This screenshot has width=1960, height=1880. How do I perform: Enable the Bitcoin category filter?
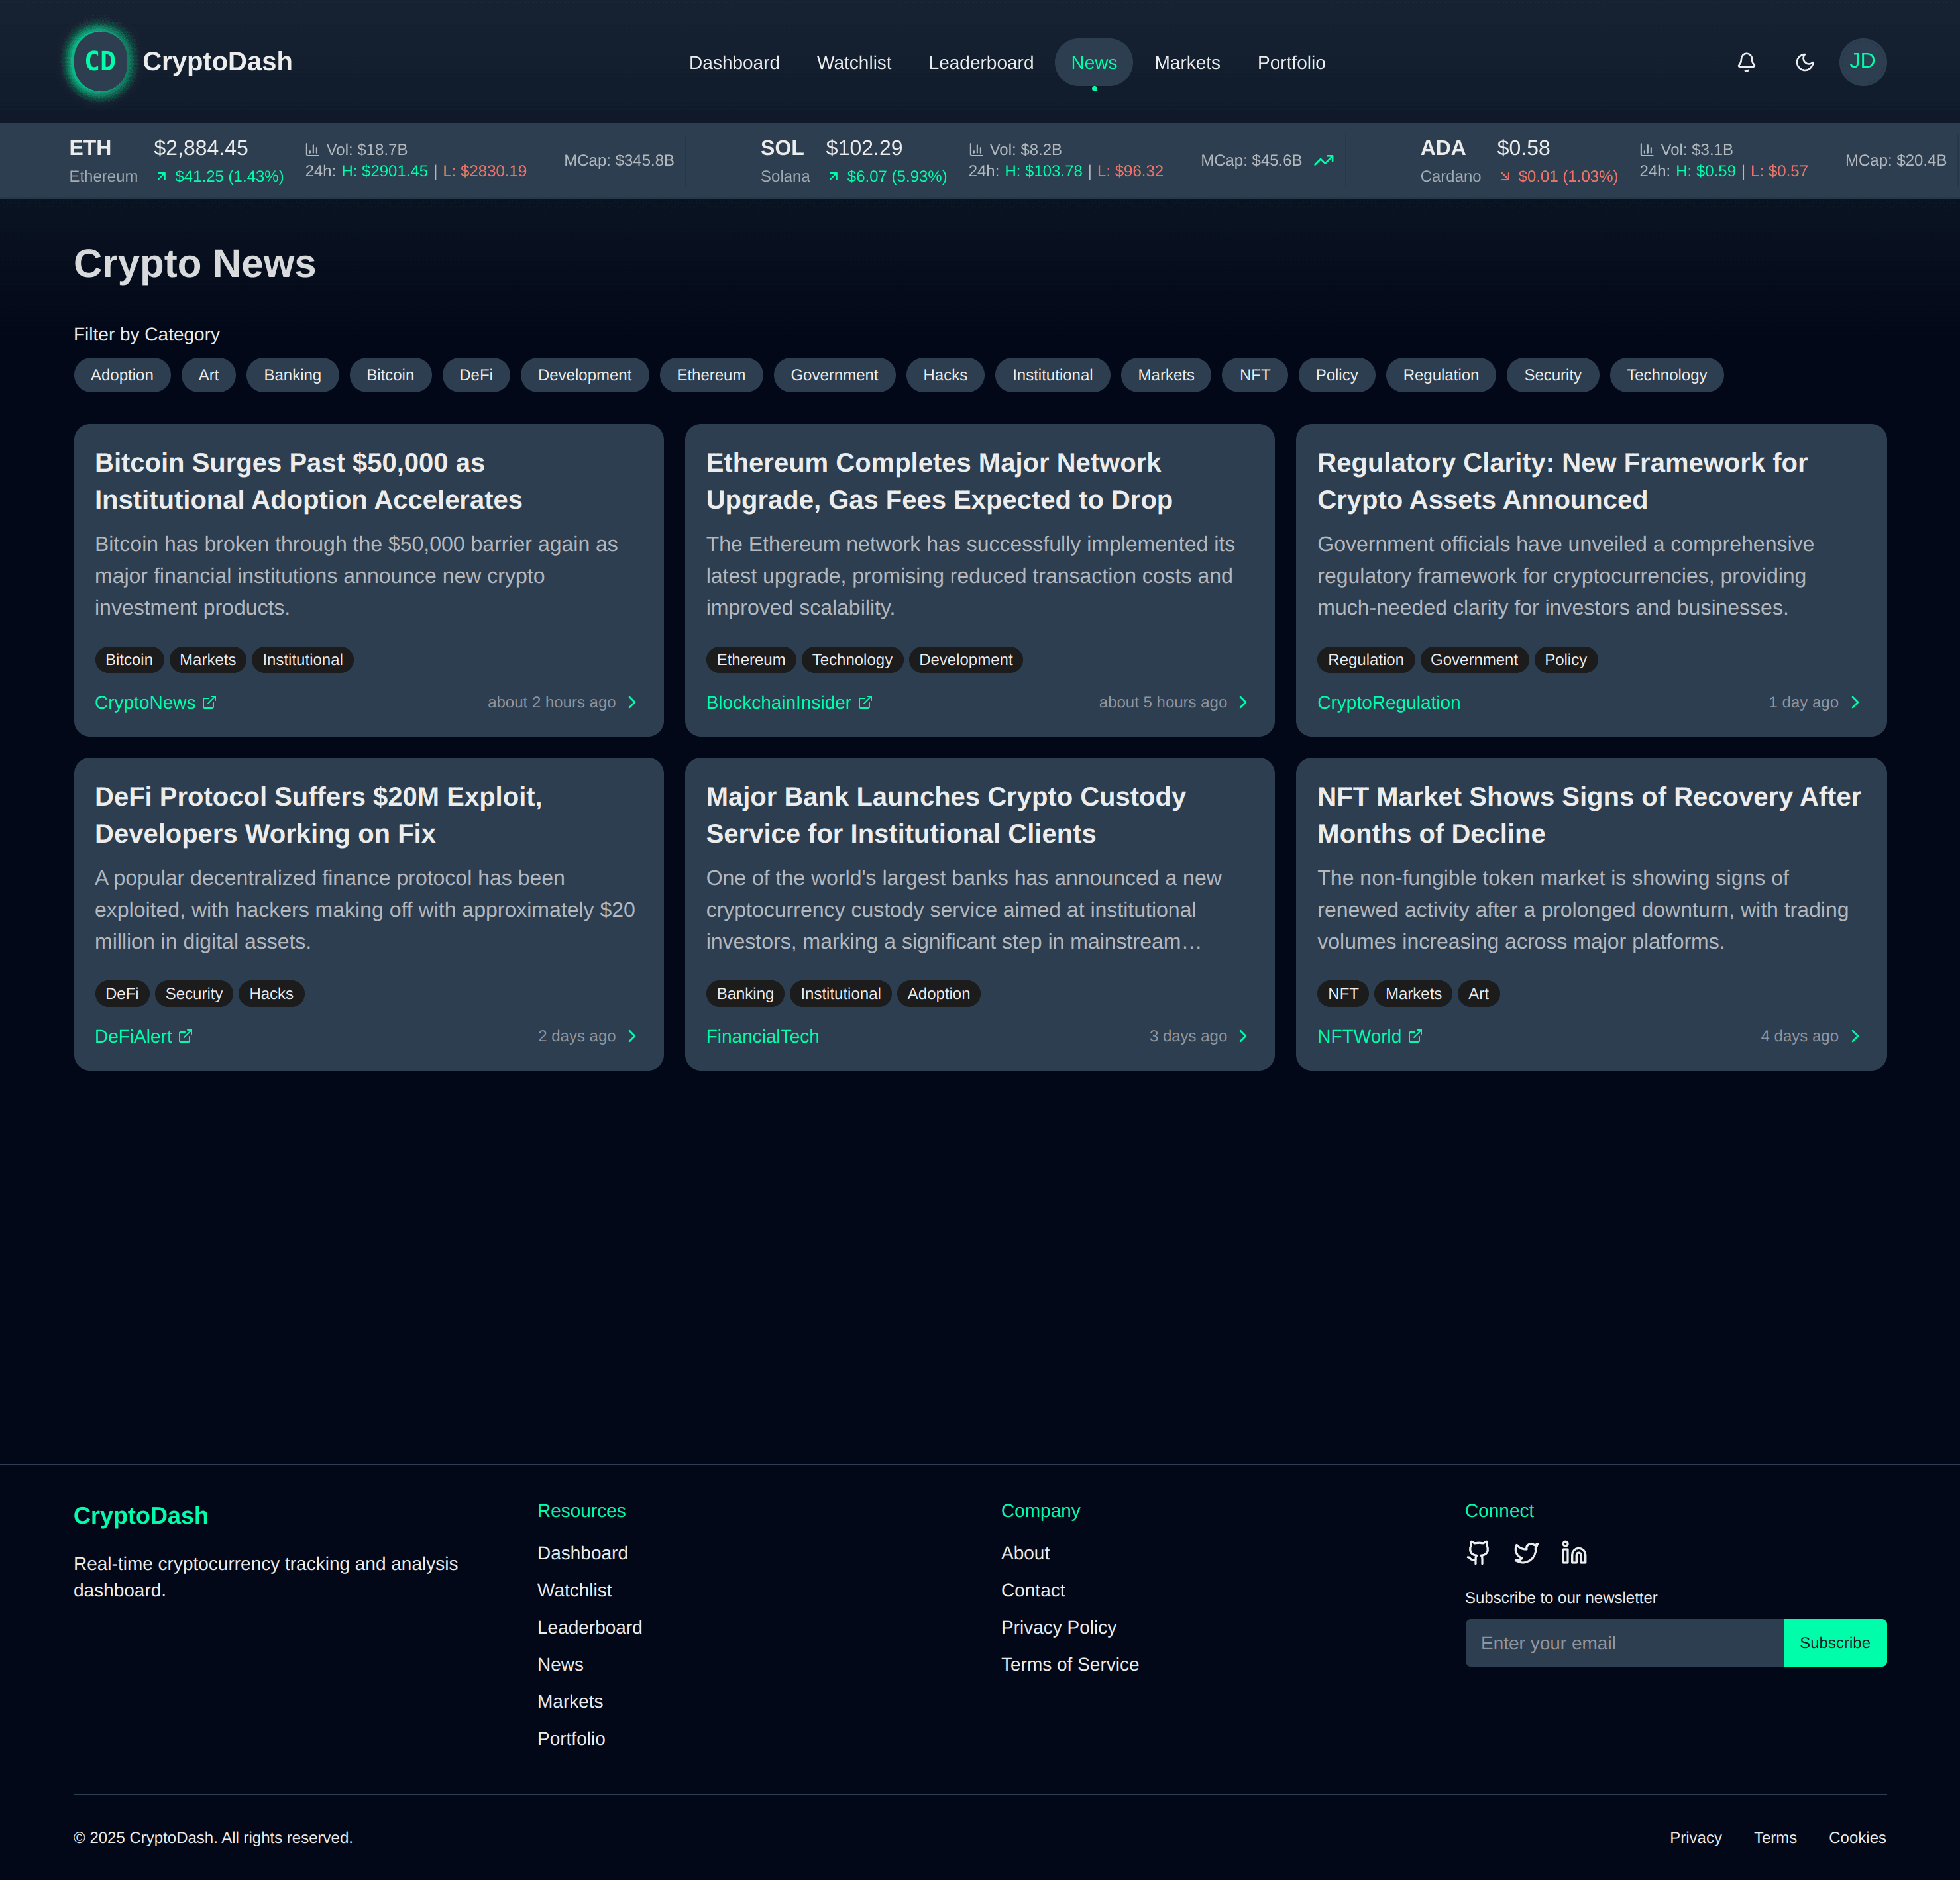point(390,374)
